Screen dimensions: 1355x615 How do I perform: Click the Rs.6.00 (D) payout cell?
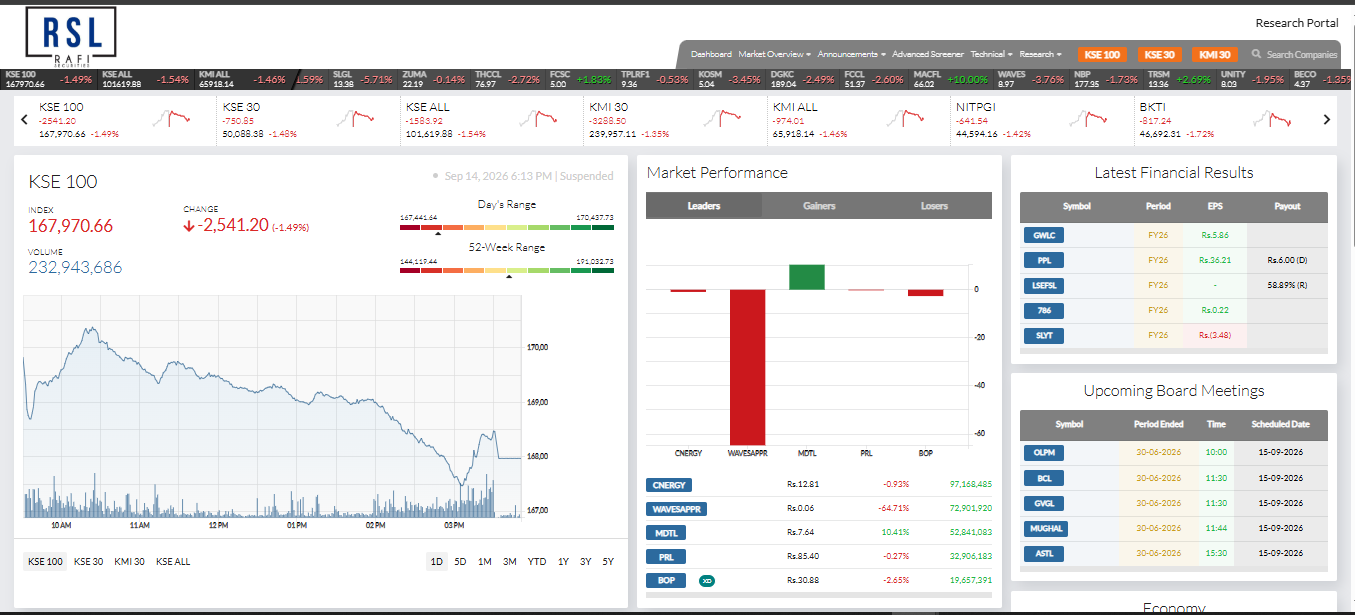click(x=1287, y=260)
